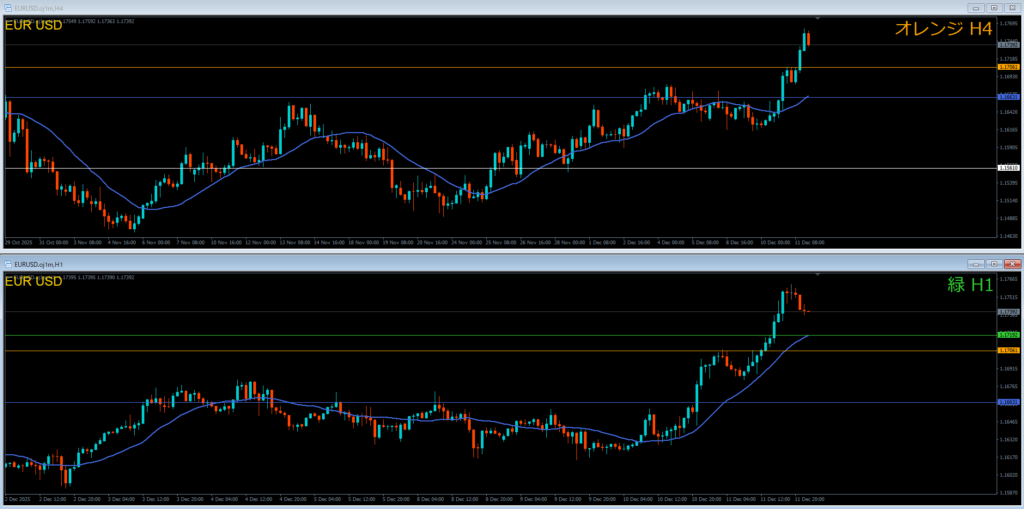
Task: Maximize the H4 chart window
Action: [993, 8]
